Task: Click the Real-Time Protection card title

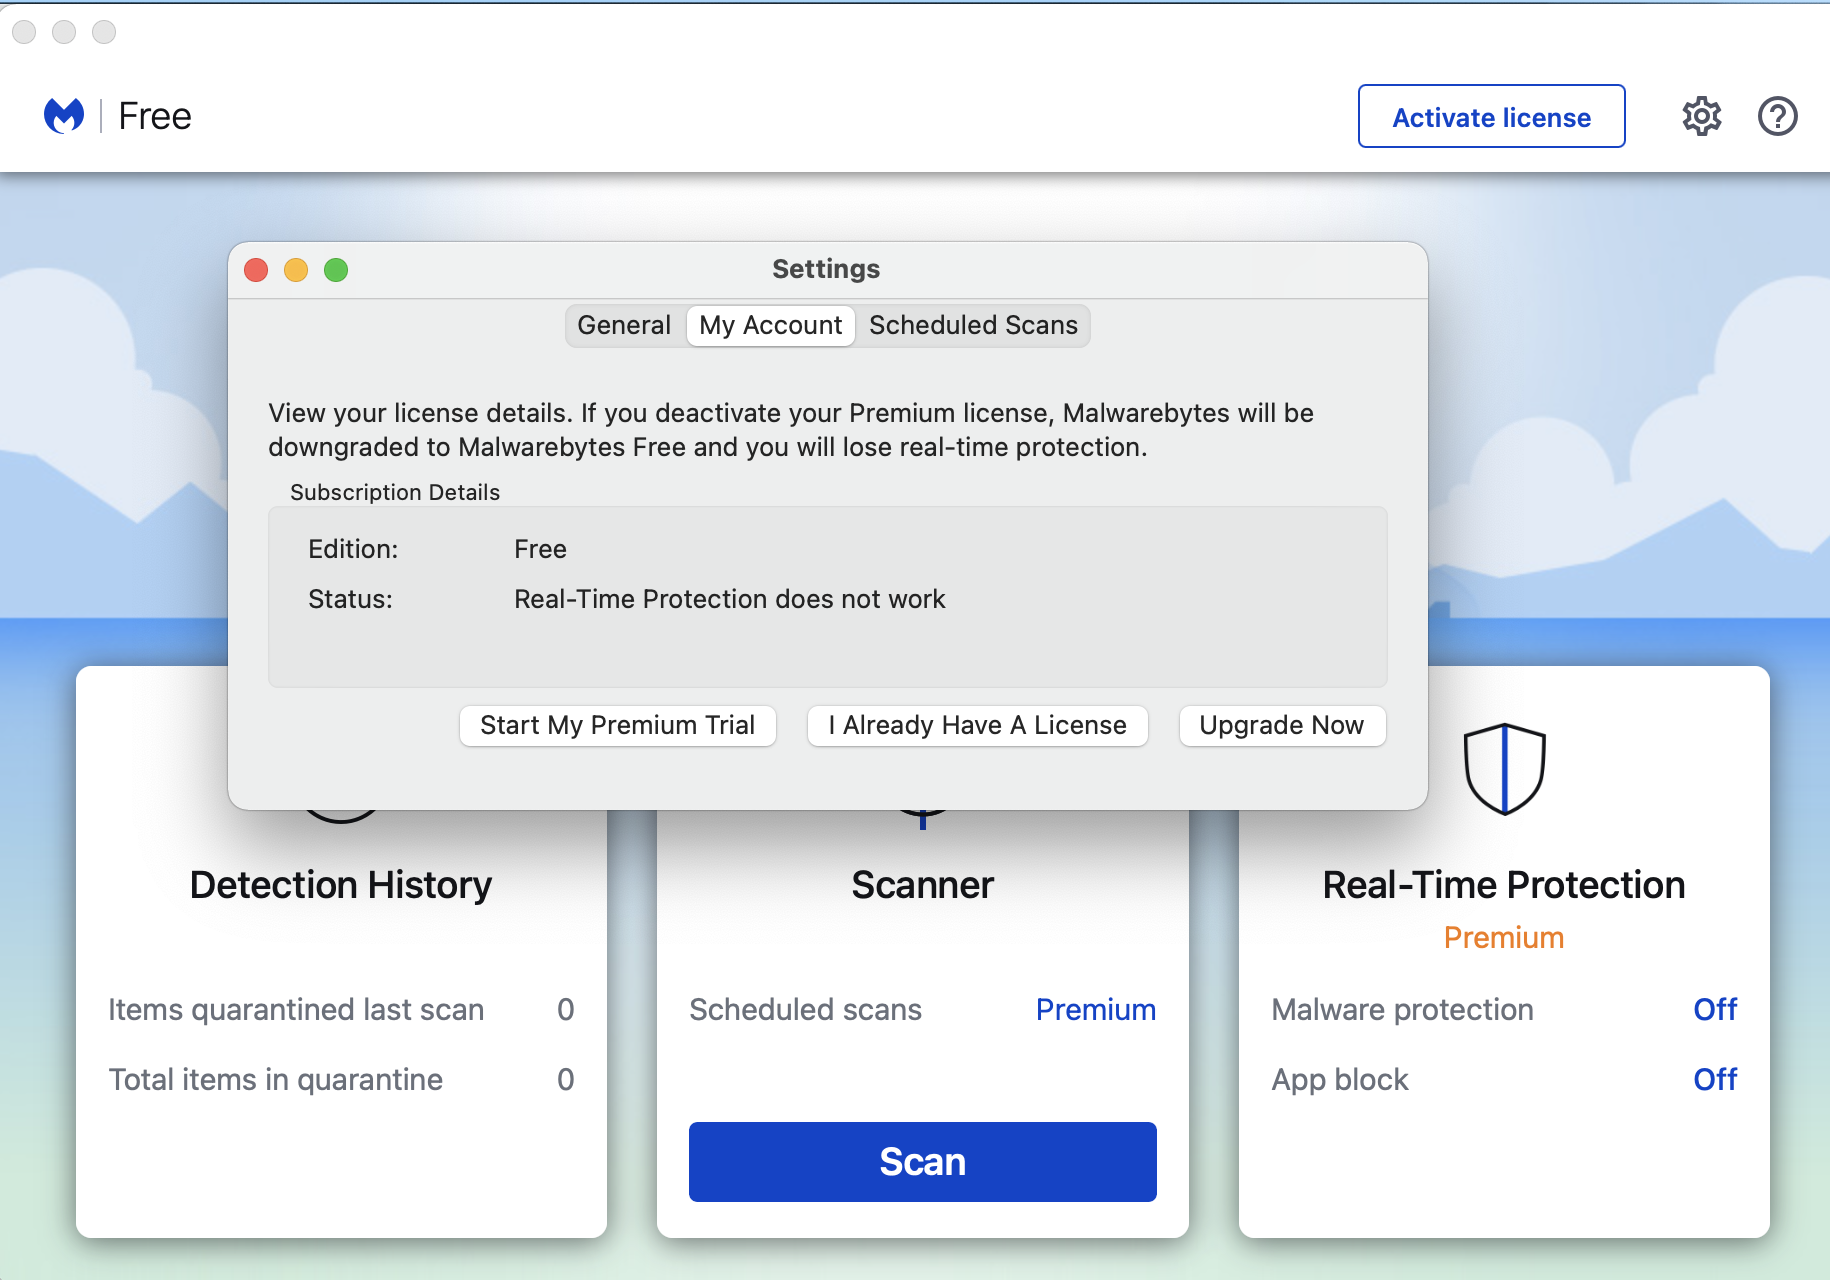Action: (x=1504, y=885)
